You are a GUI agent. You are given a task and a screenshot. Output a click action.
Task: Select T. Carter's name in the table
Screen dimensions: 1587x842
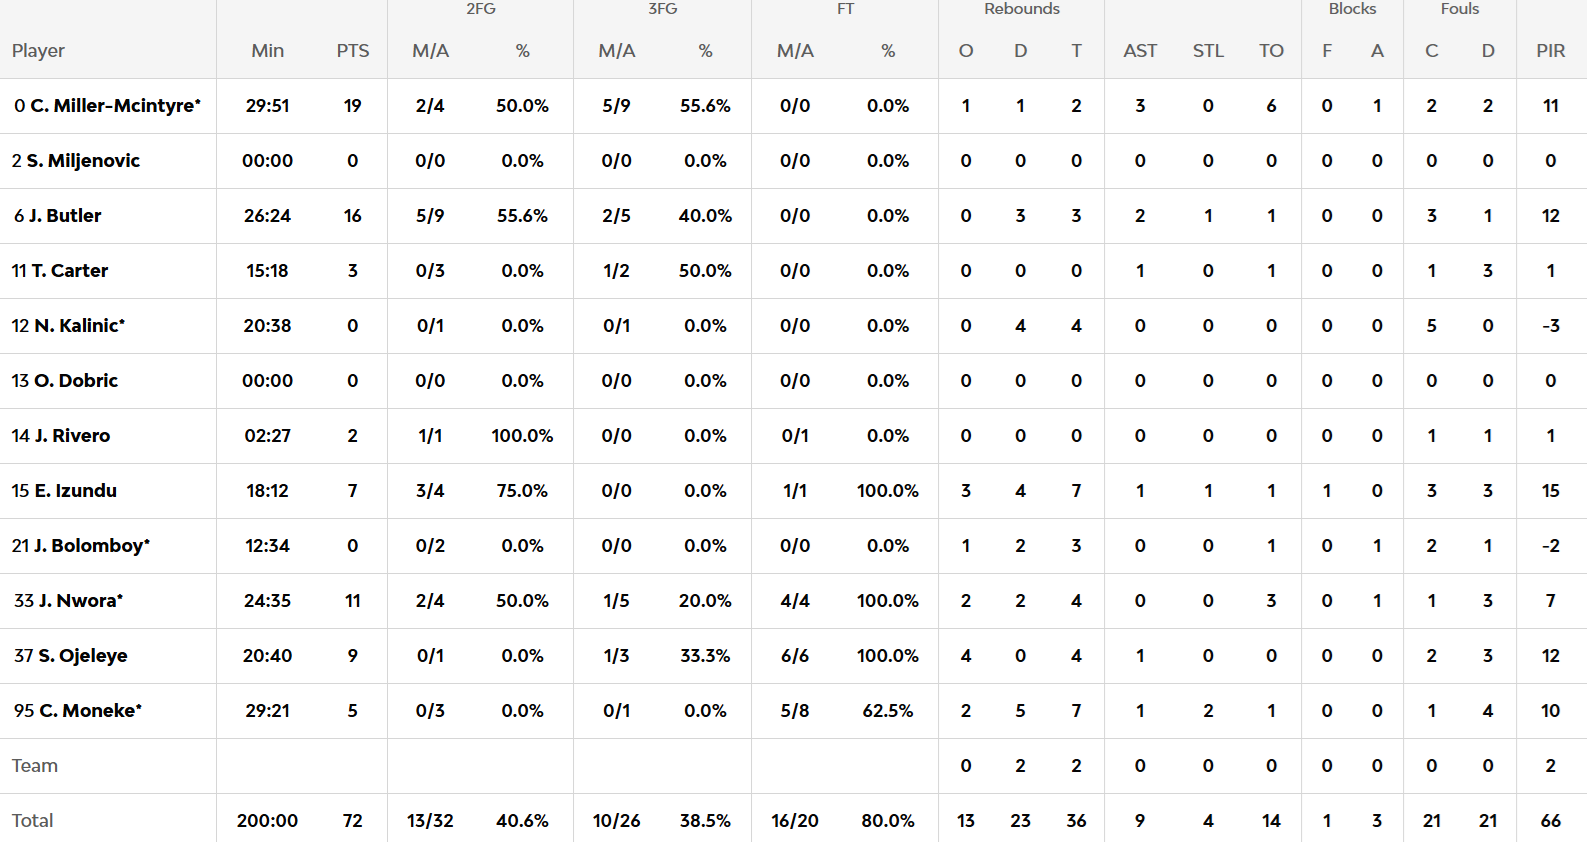(70, 271)
